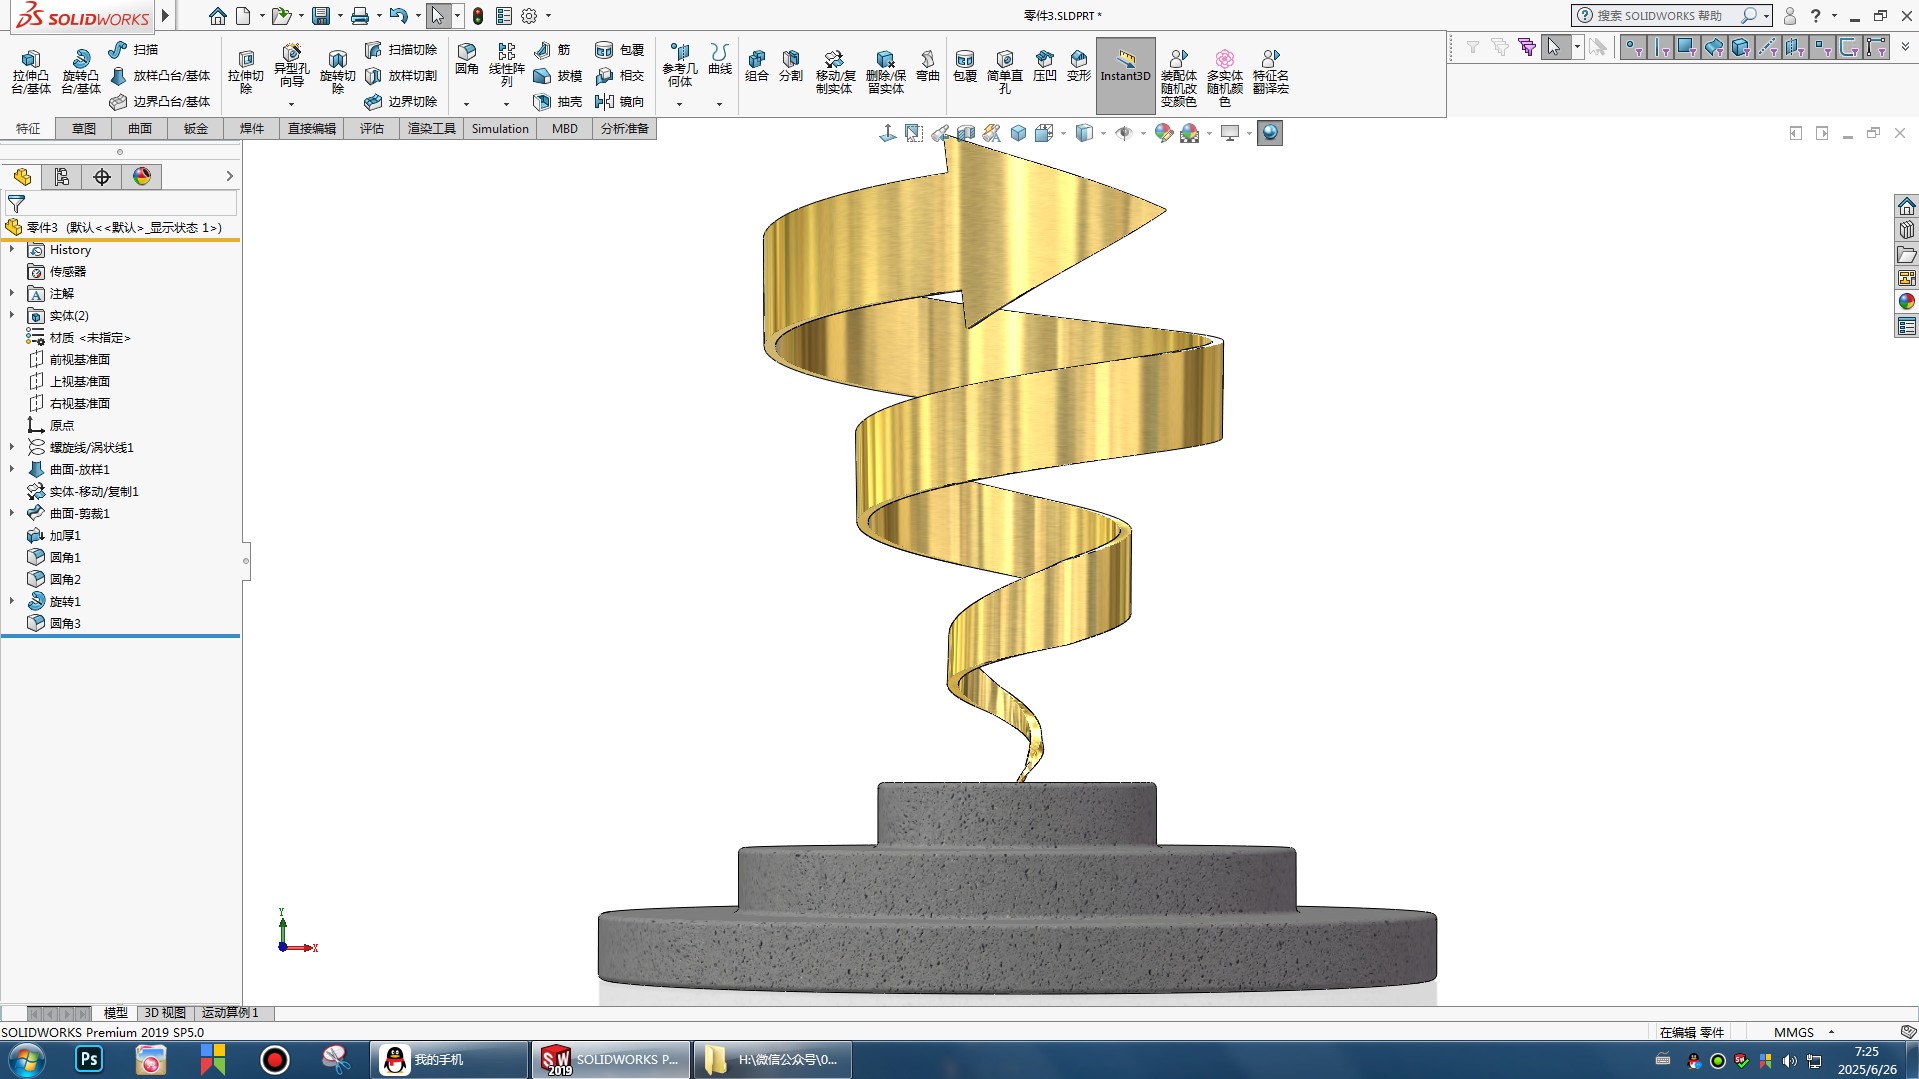Click the Windows Start button

pos(26,1059)
